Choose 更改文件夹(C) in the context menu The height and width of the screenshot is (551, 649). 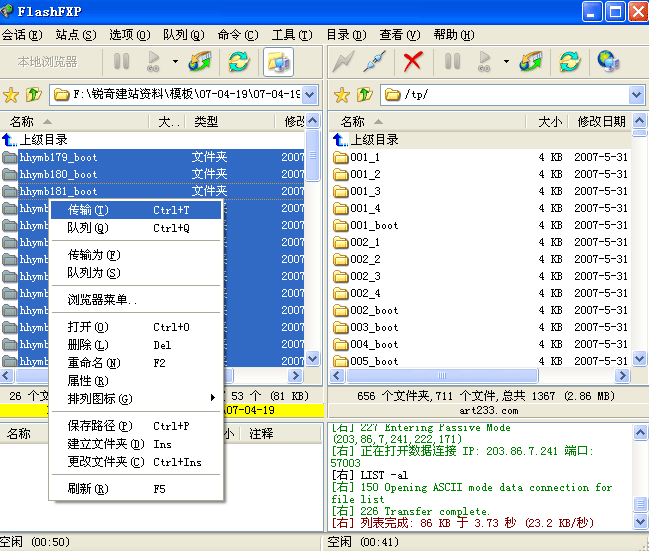point(136,462)
